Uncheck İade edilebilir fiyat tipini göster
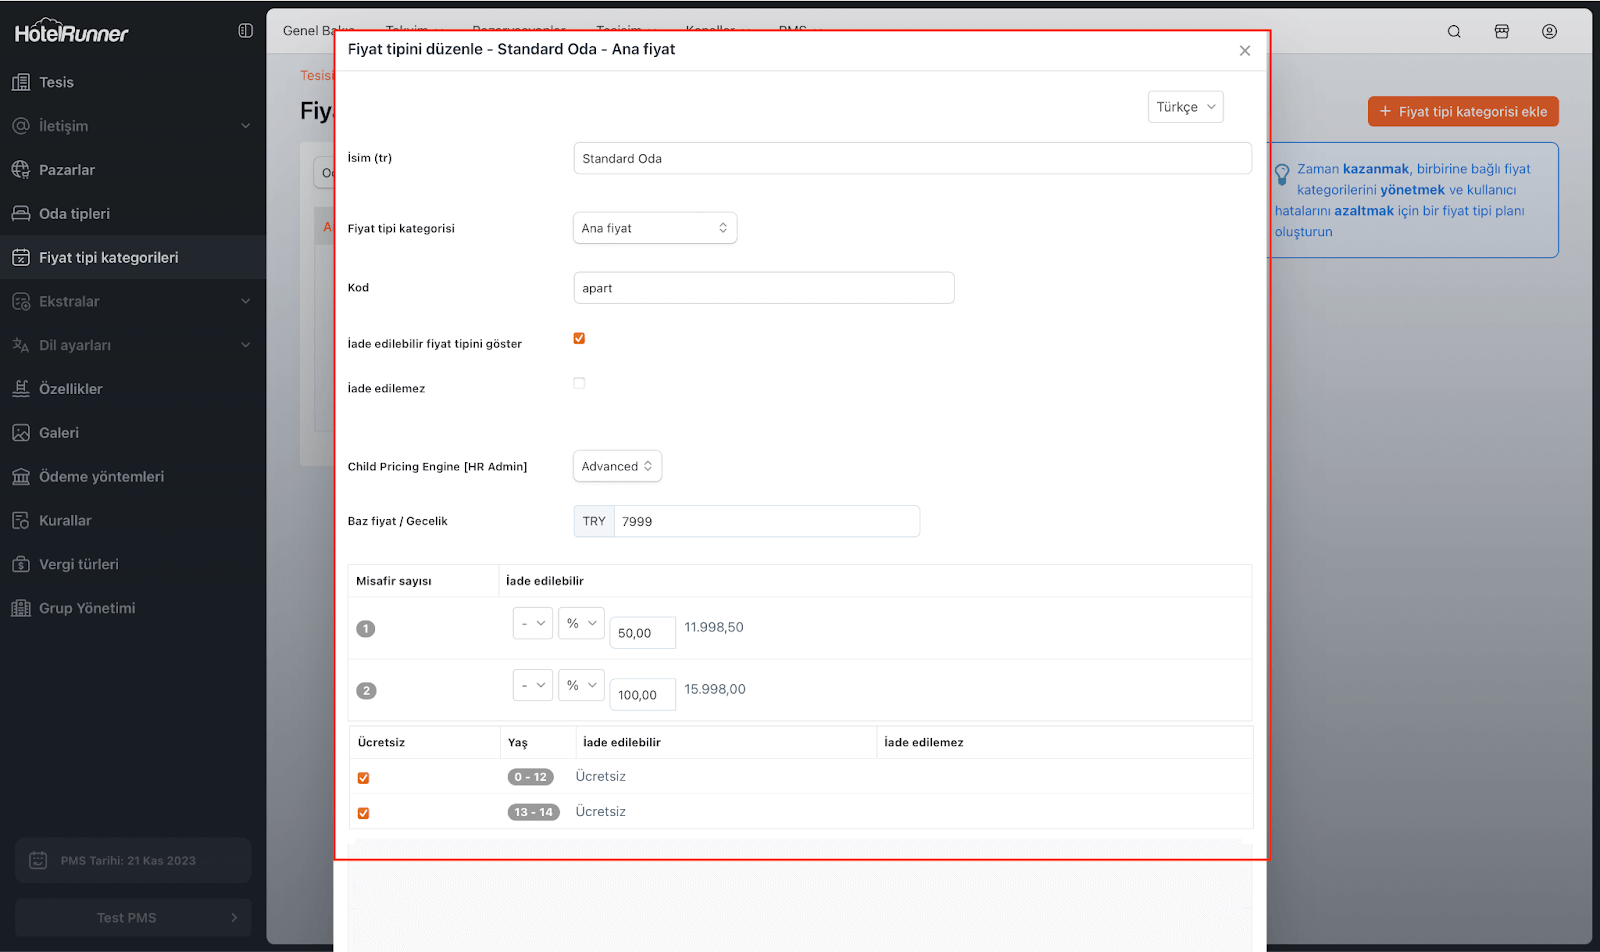 click(x=579, y=338)
